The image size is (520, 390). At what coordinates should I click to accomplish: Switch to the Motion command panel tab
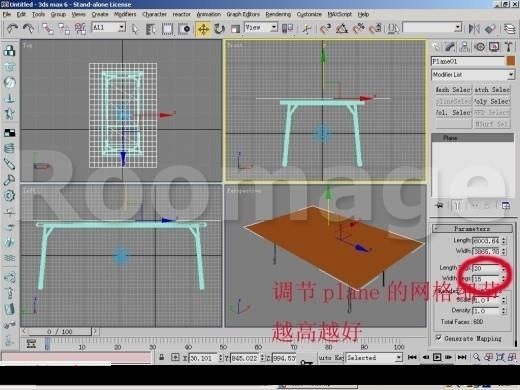480,47
